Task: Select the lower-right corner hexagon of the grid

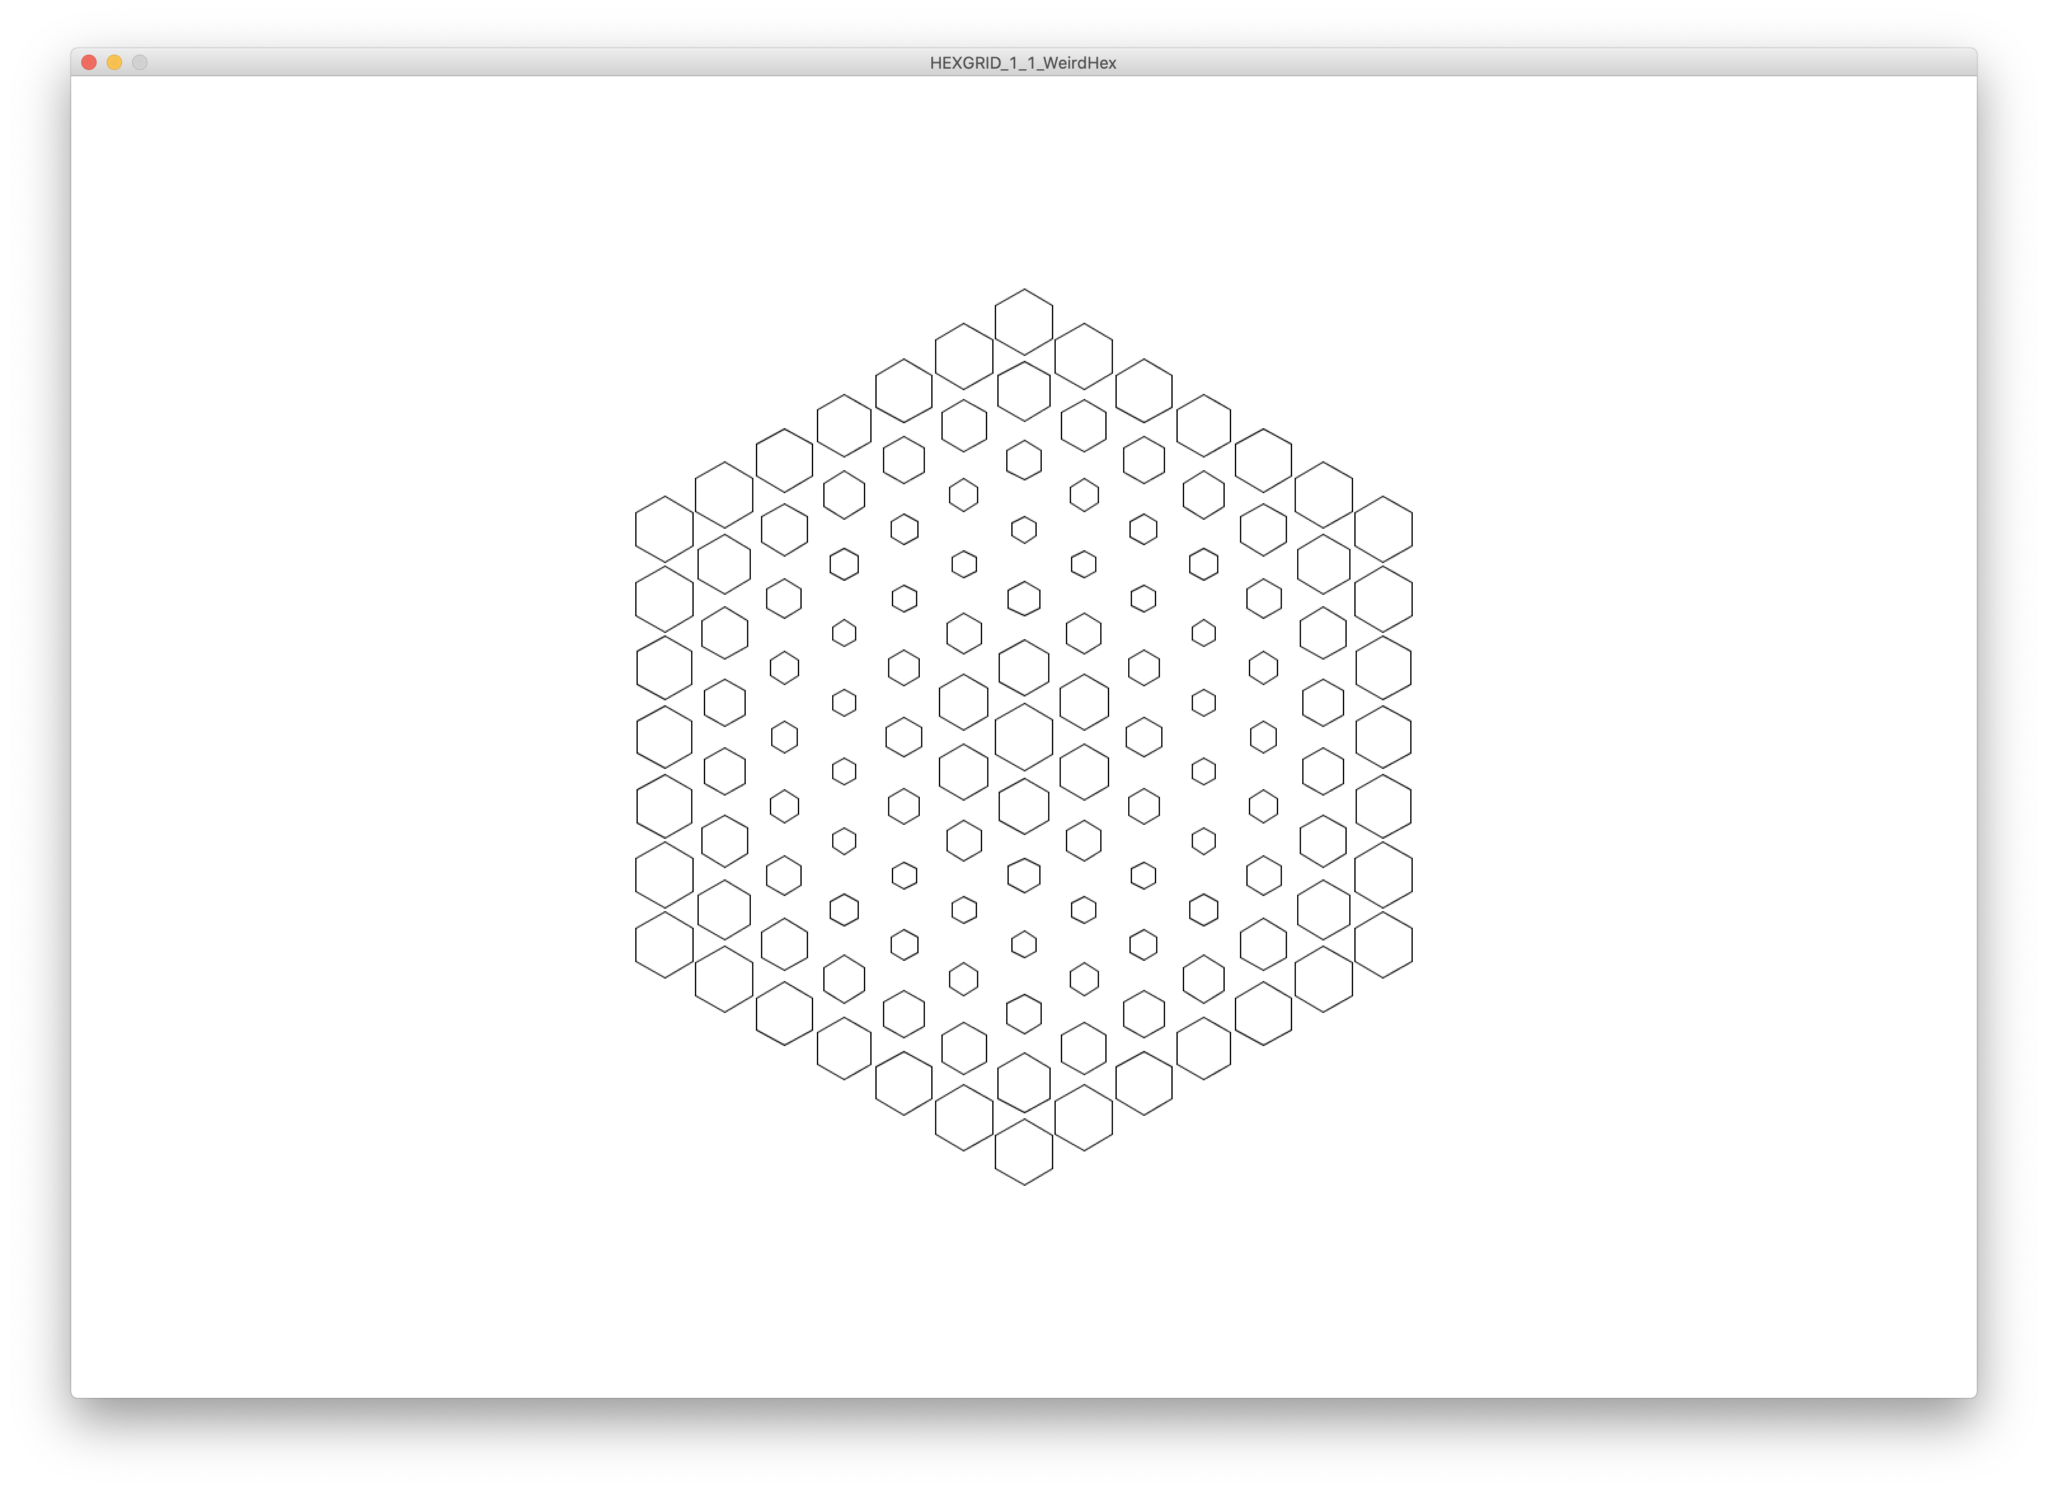Action: coord(1383,945)
